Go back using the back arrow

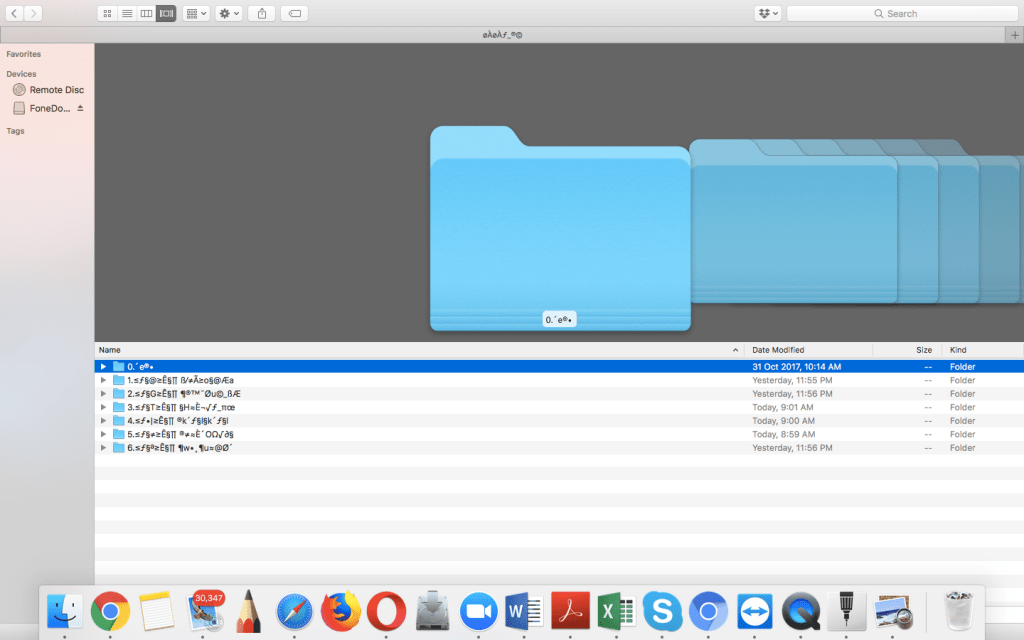(x=15, y=13)
